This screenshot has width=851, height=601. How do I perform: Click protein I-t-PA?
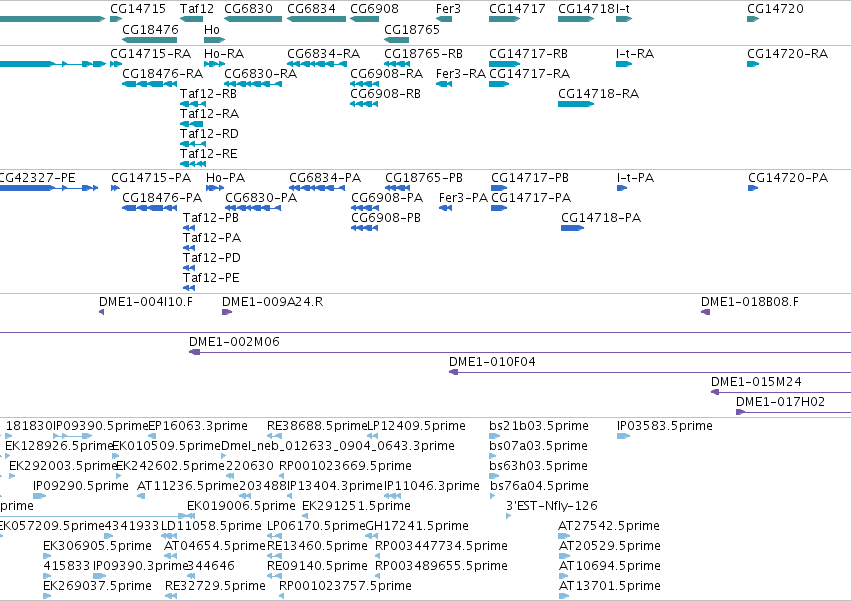pyautogui.click(x=636, y=178)
